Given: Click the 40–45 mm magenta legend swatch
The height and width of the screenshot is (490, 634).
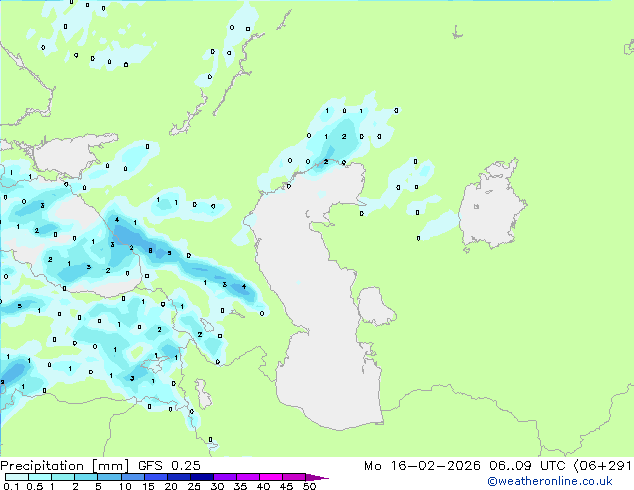Looking at the screenshot, I should pyautogui.click(x=271, y=477).
